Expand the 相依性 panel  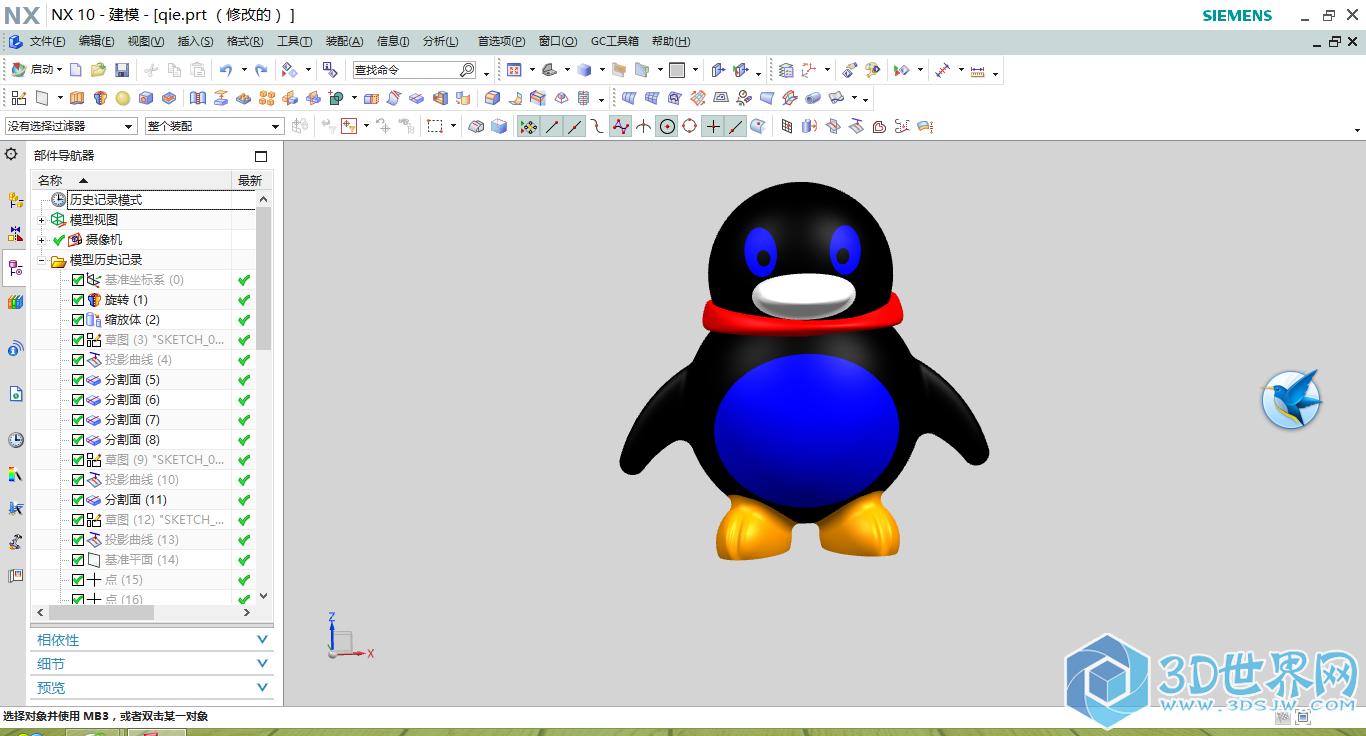(x=152, y=640)
